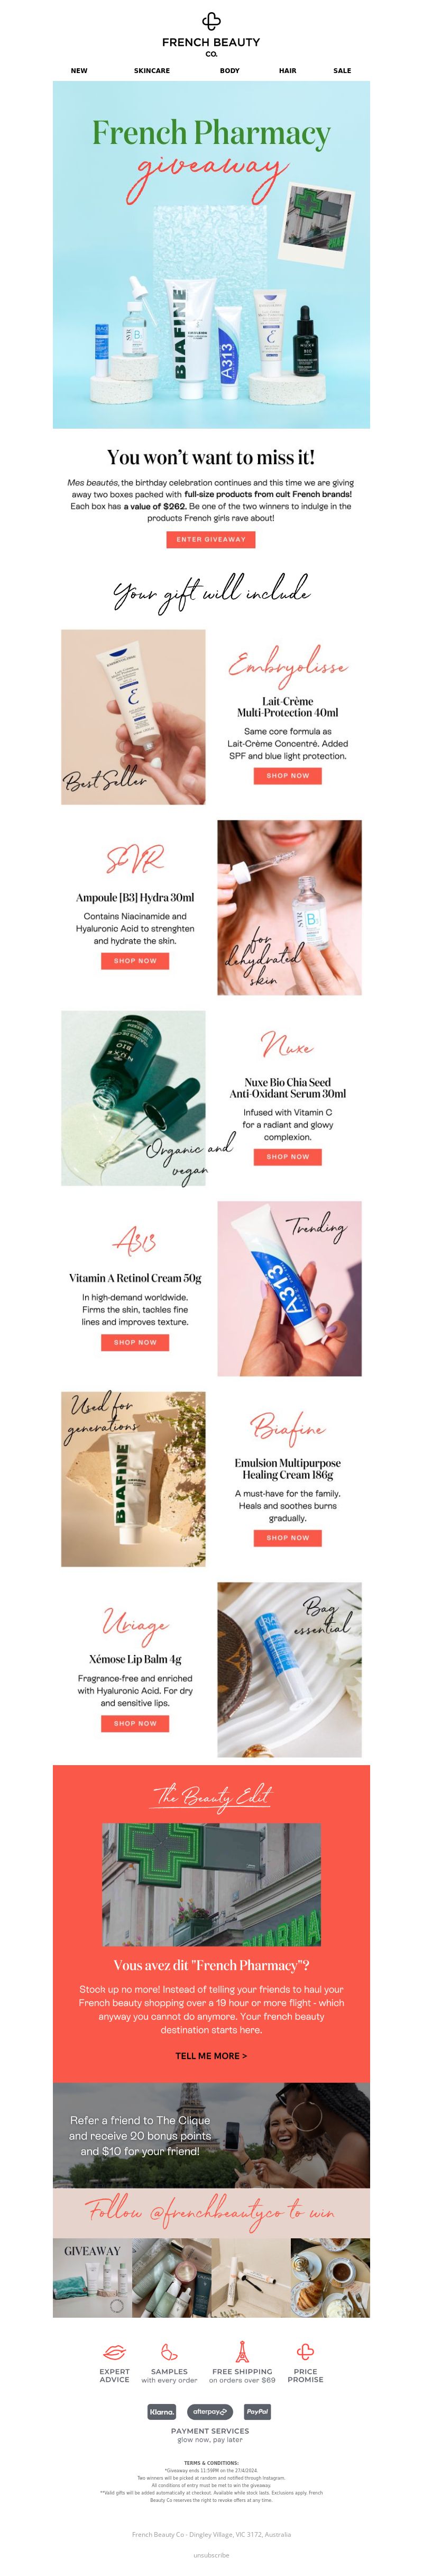This screenshot has width=423, height=2576.
Task: Open the HAIR navigation link
Action: point(287,71)
